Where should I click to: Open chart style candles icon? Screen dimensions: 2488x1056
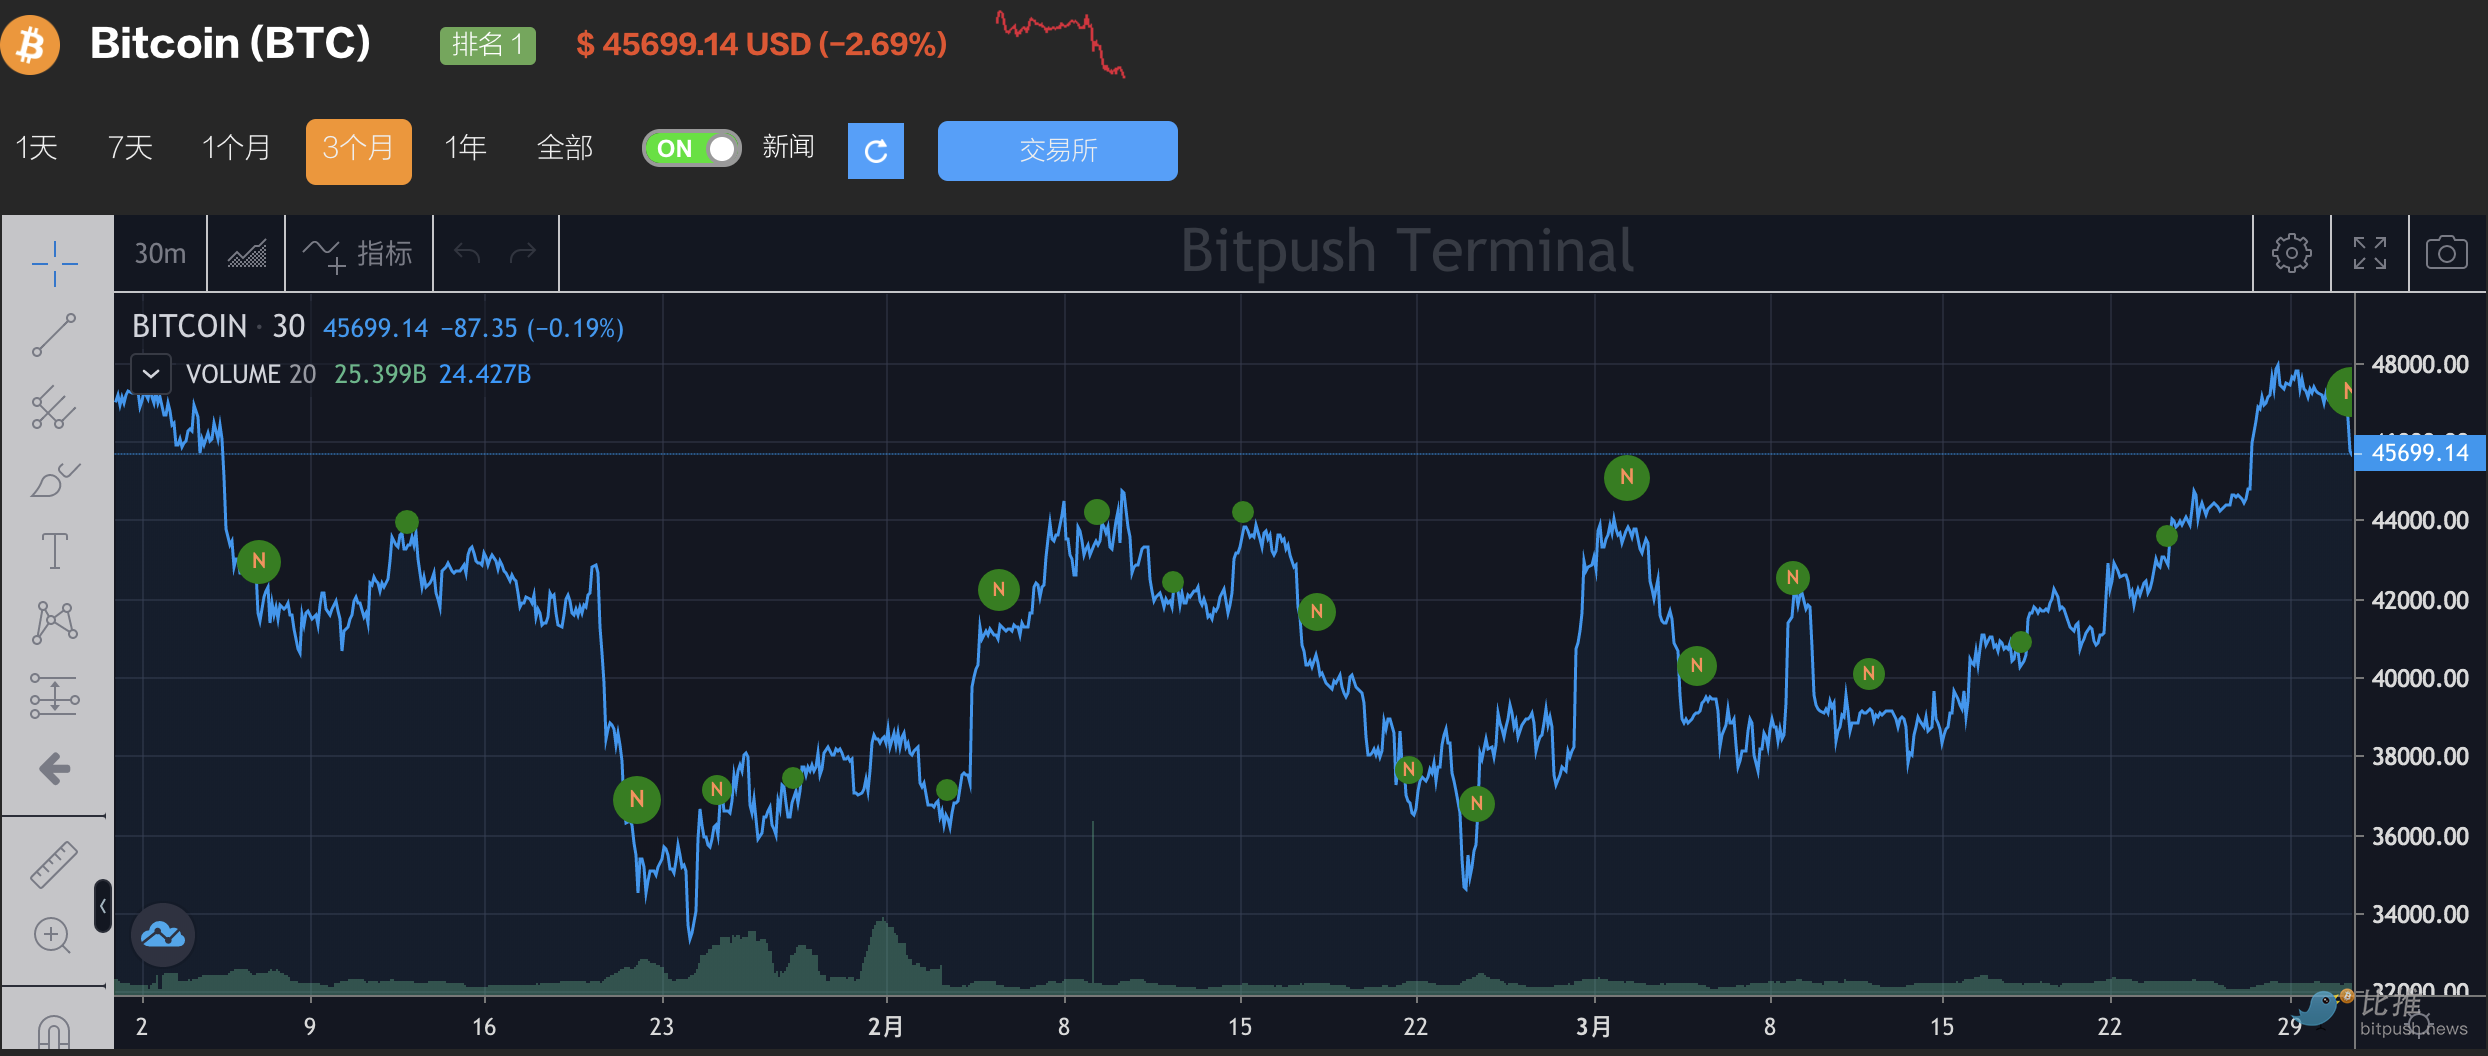(x=246, y=254)
